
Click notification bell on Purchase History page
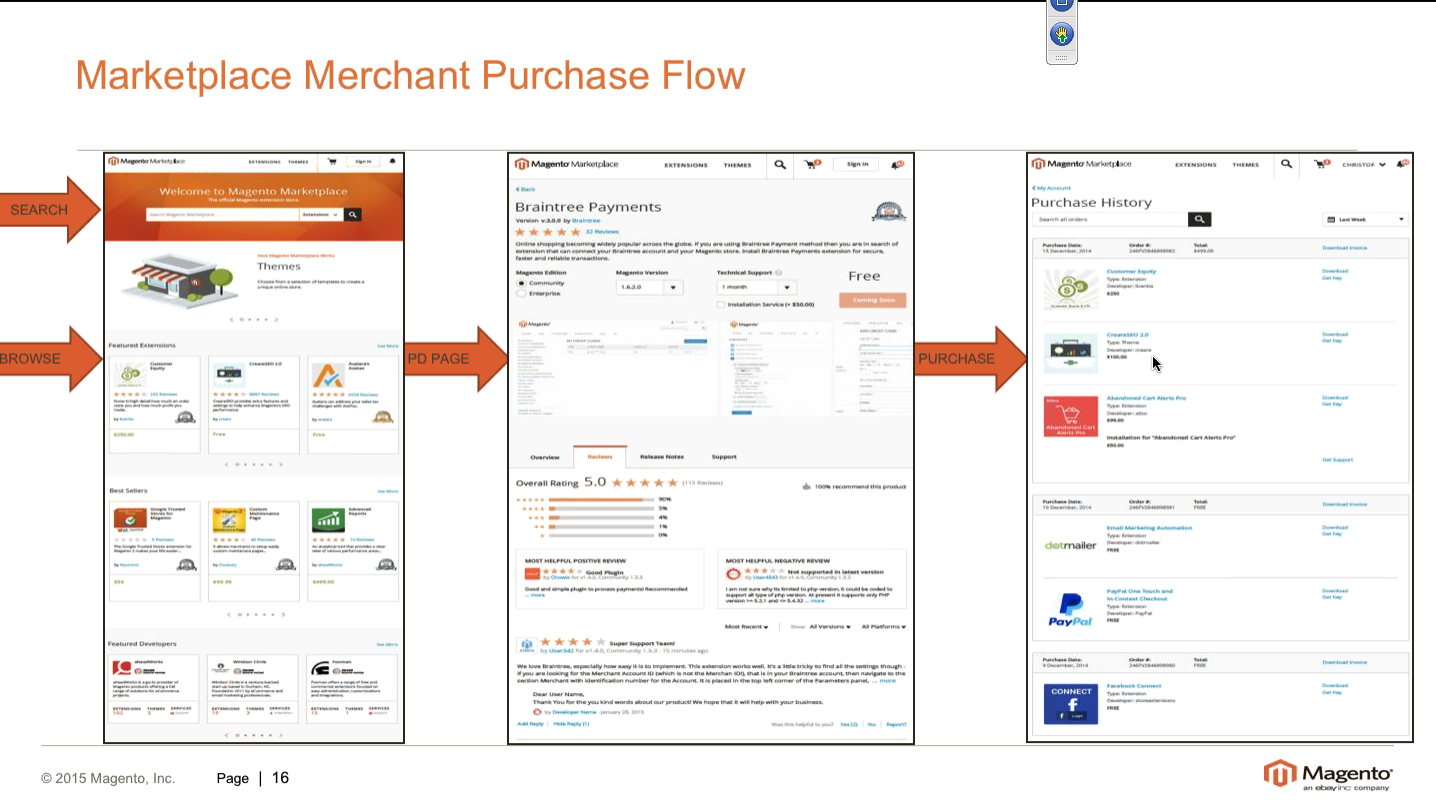pos(1403,164)
